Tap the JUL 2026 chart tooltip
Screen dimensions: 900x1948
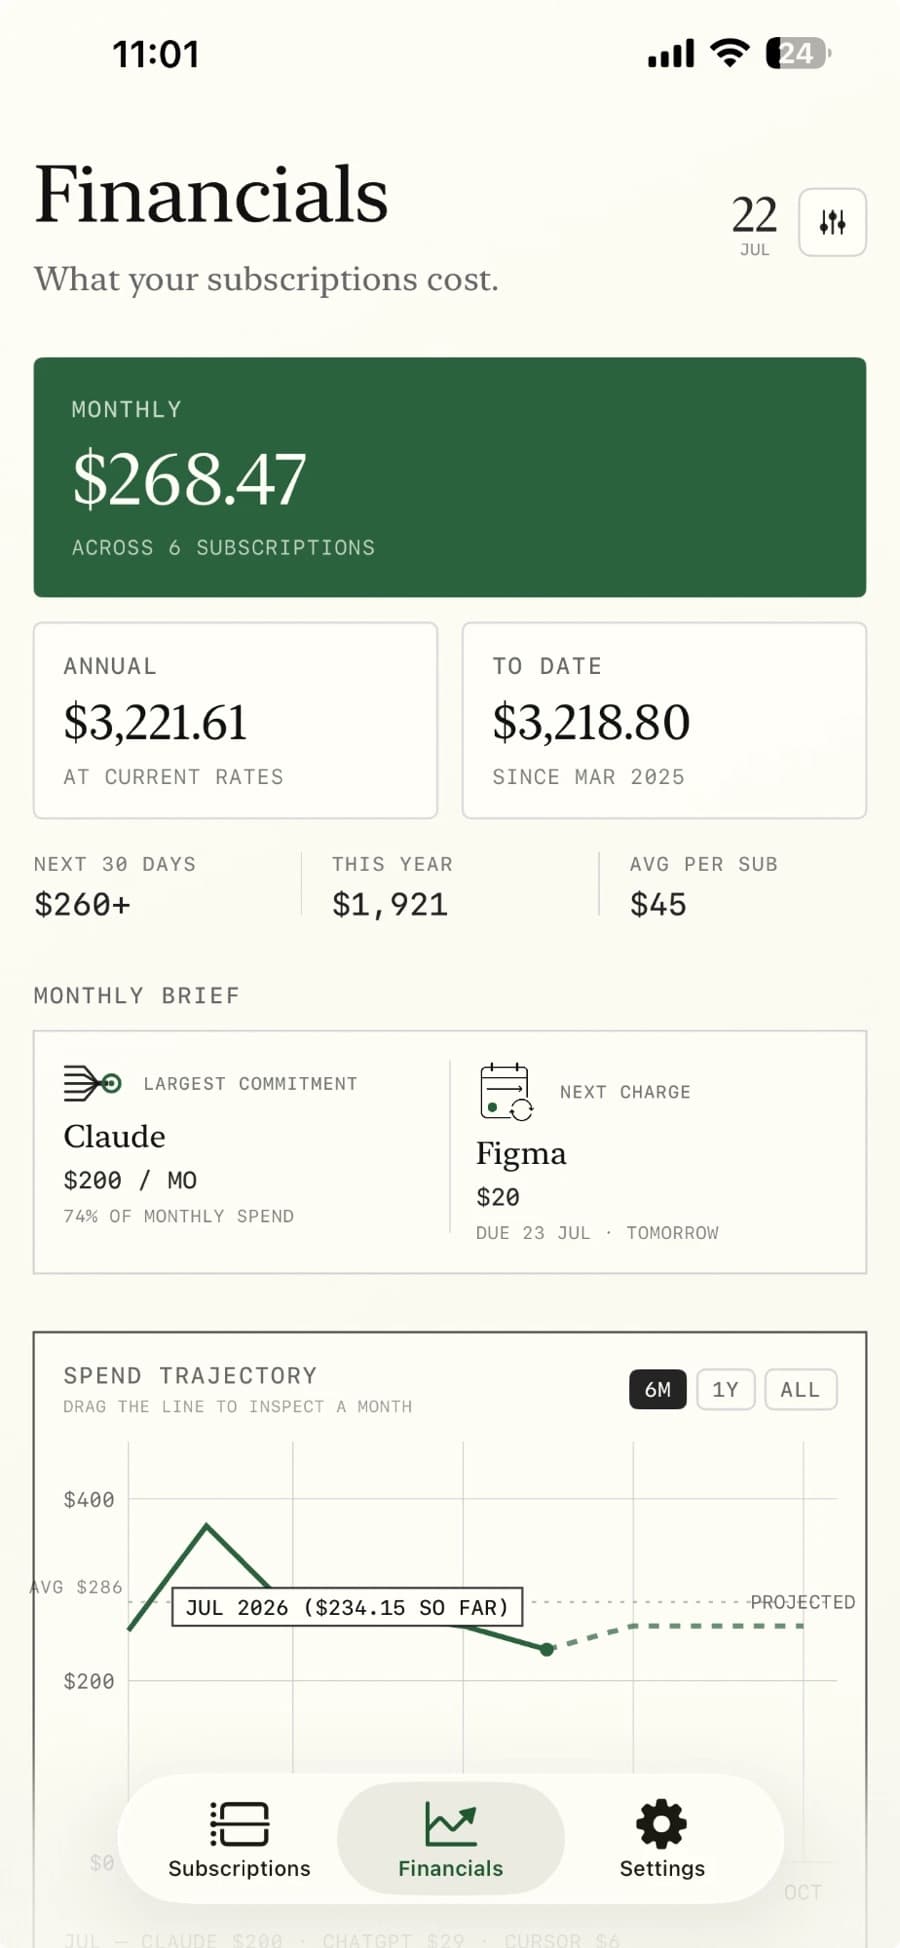point(347,1607)
